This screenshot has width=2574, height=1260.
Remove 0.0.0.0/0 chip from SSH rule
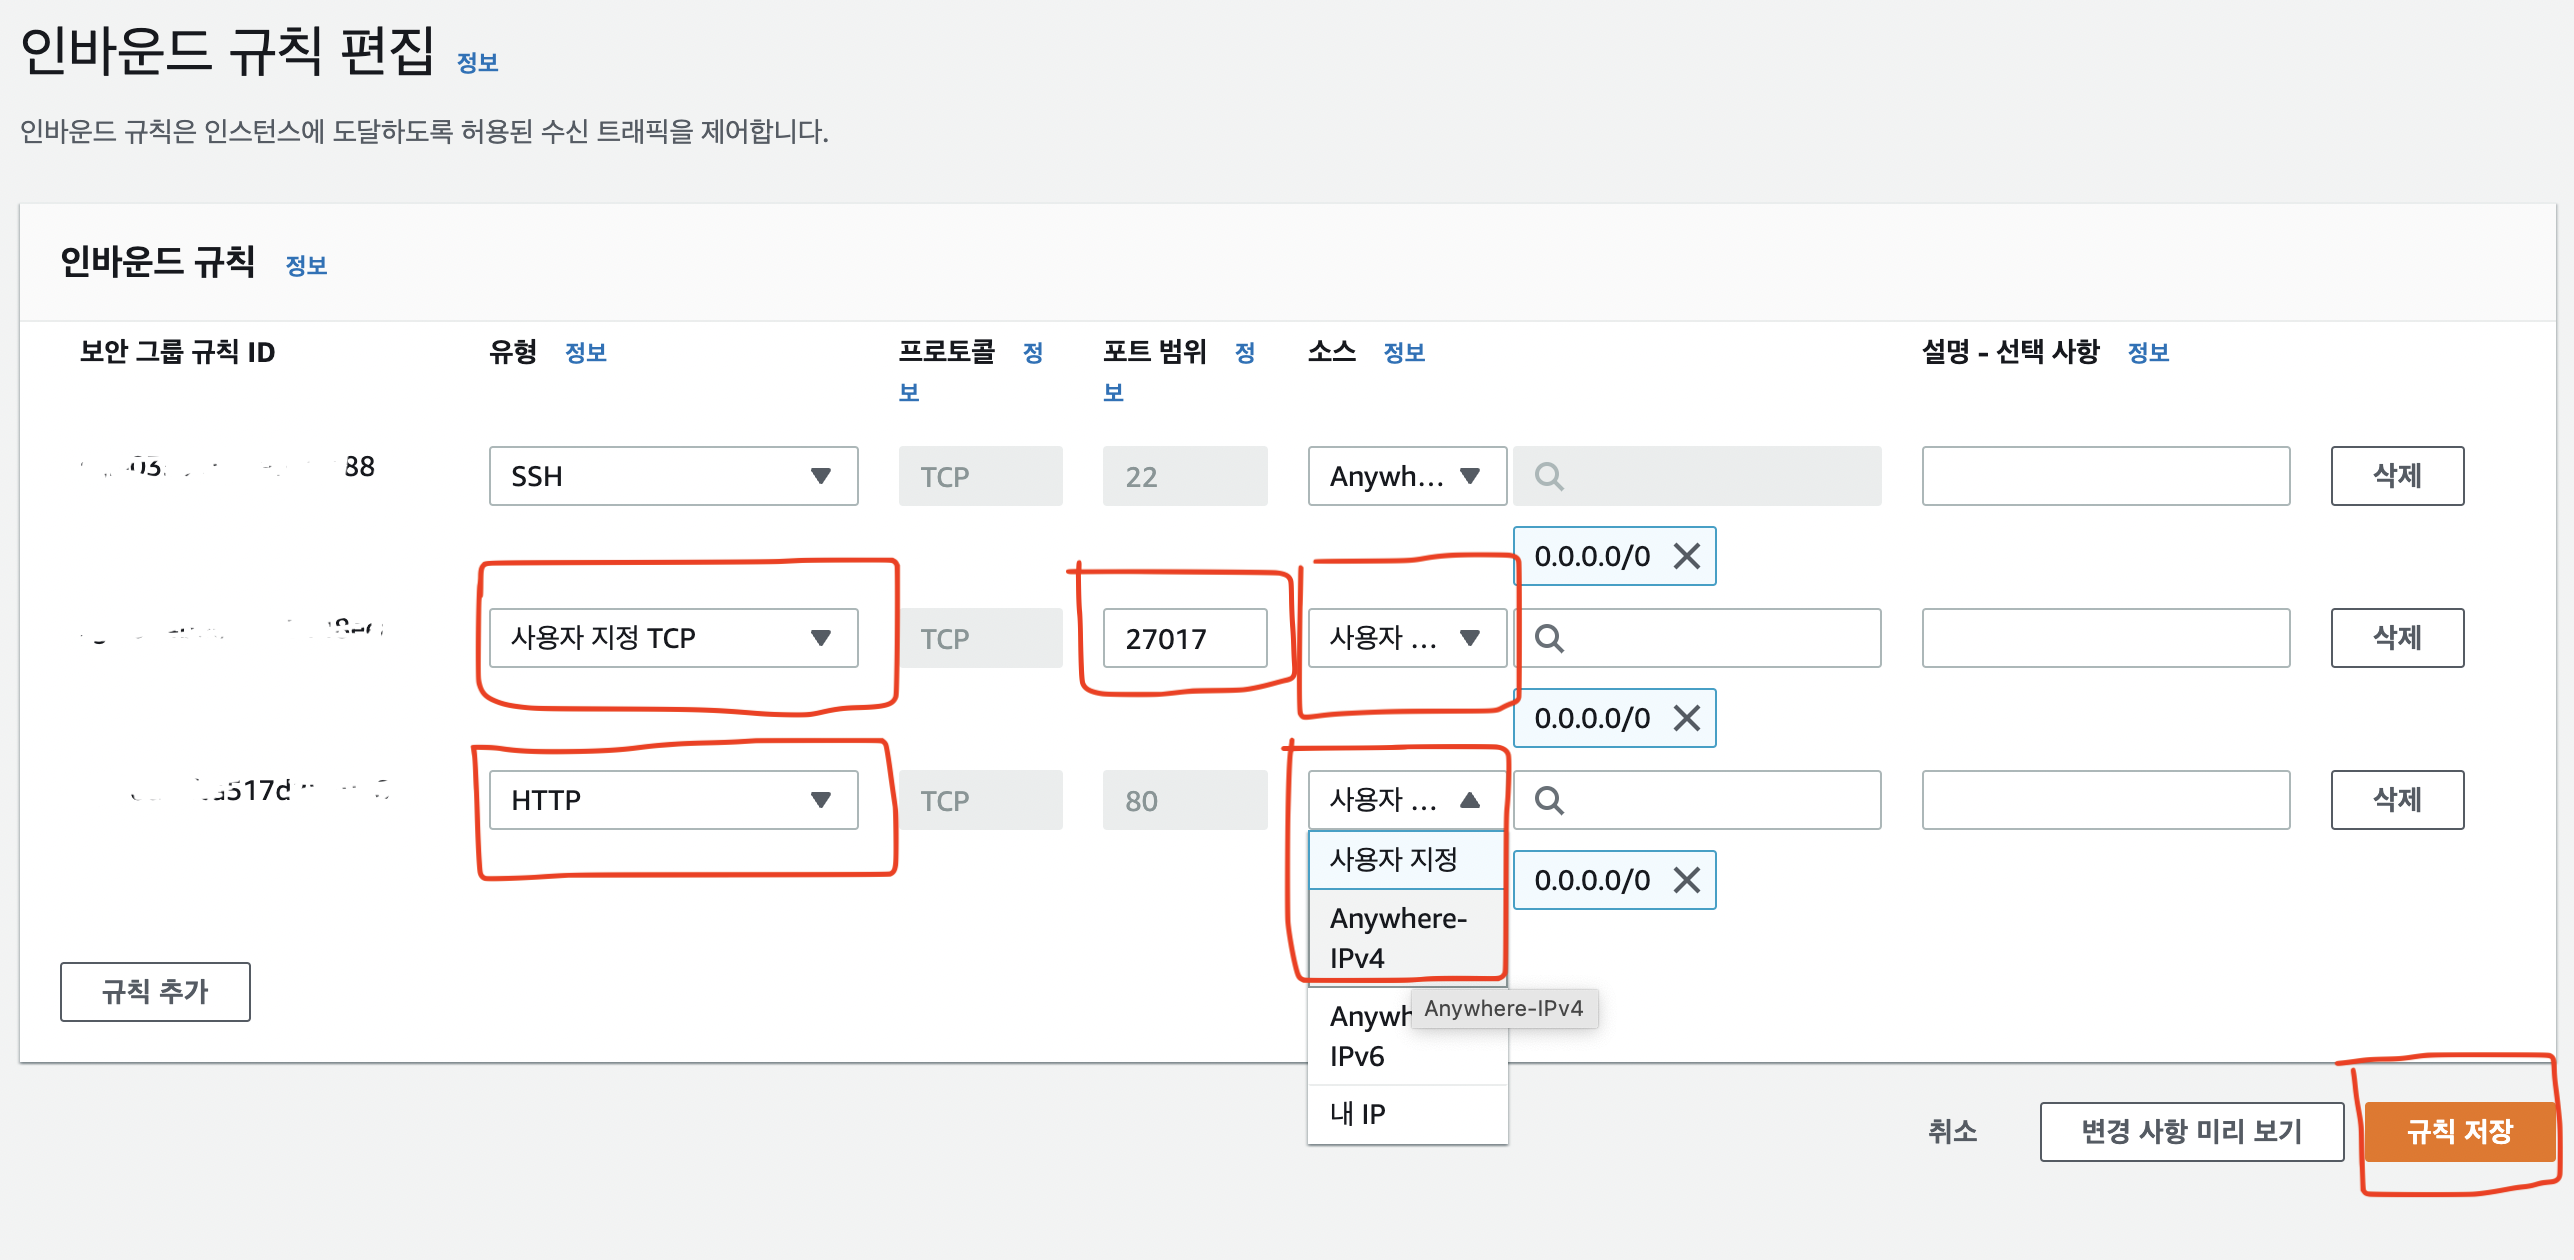click(x=1686, y=556)
